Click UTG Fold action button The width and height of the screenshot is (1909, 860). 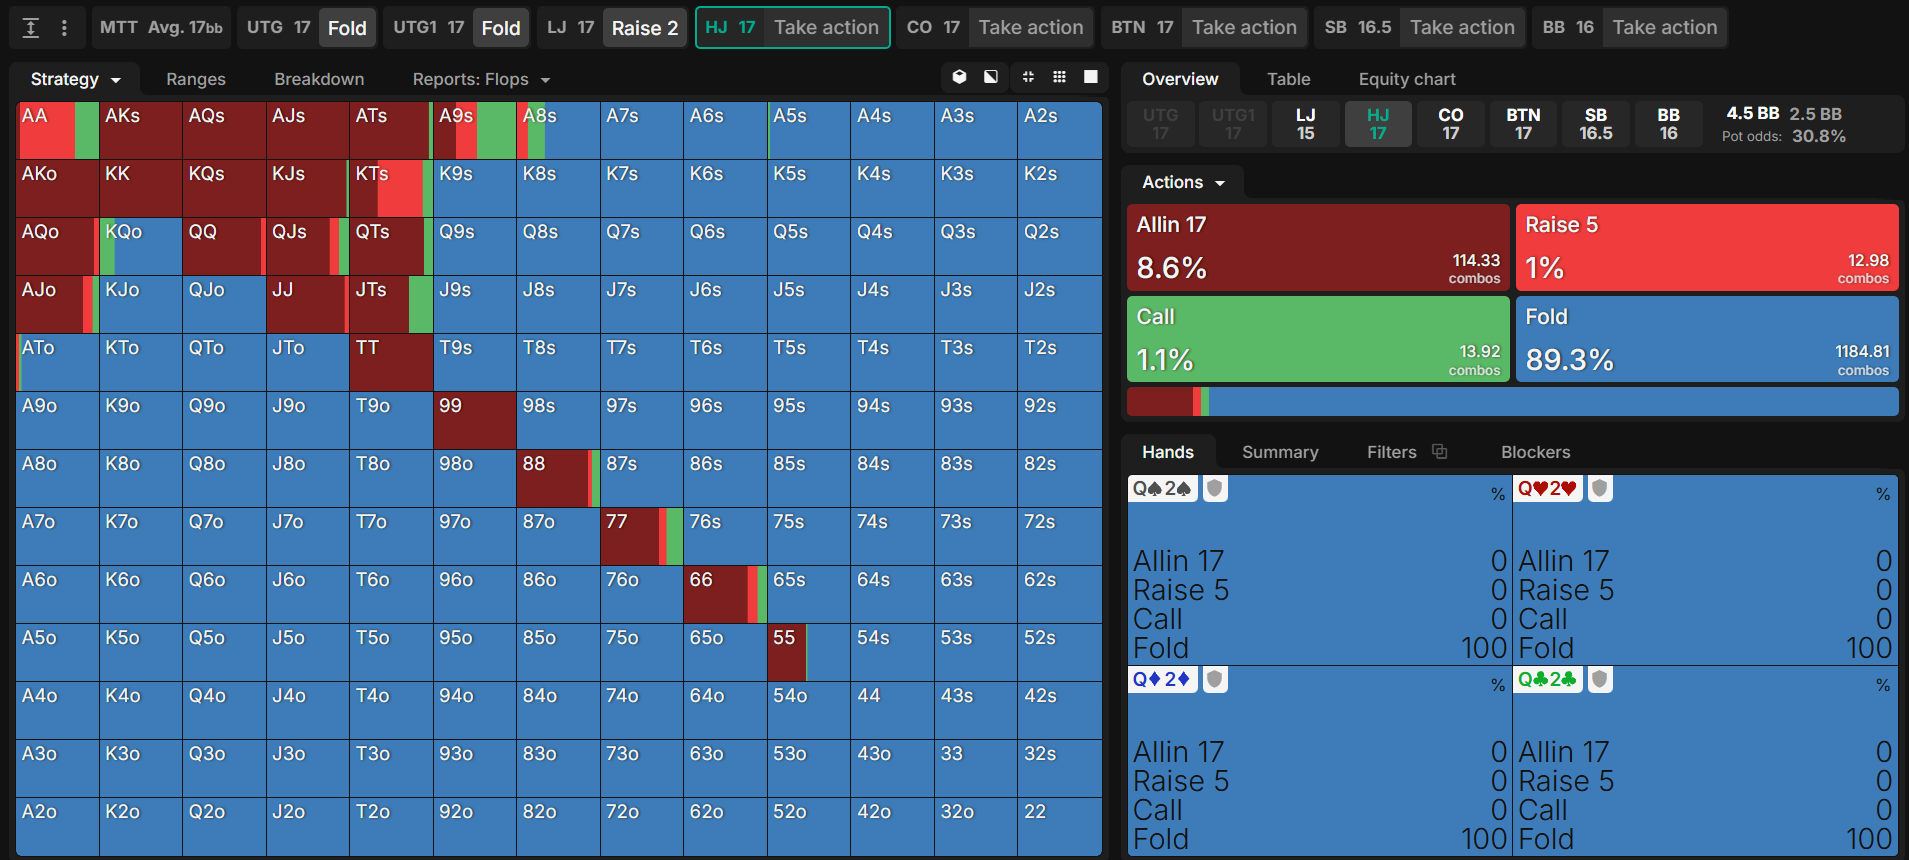(347, 28)
